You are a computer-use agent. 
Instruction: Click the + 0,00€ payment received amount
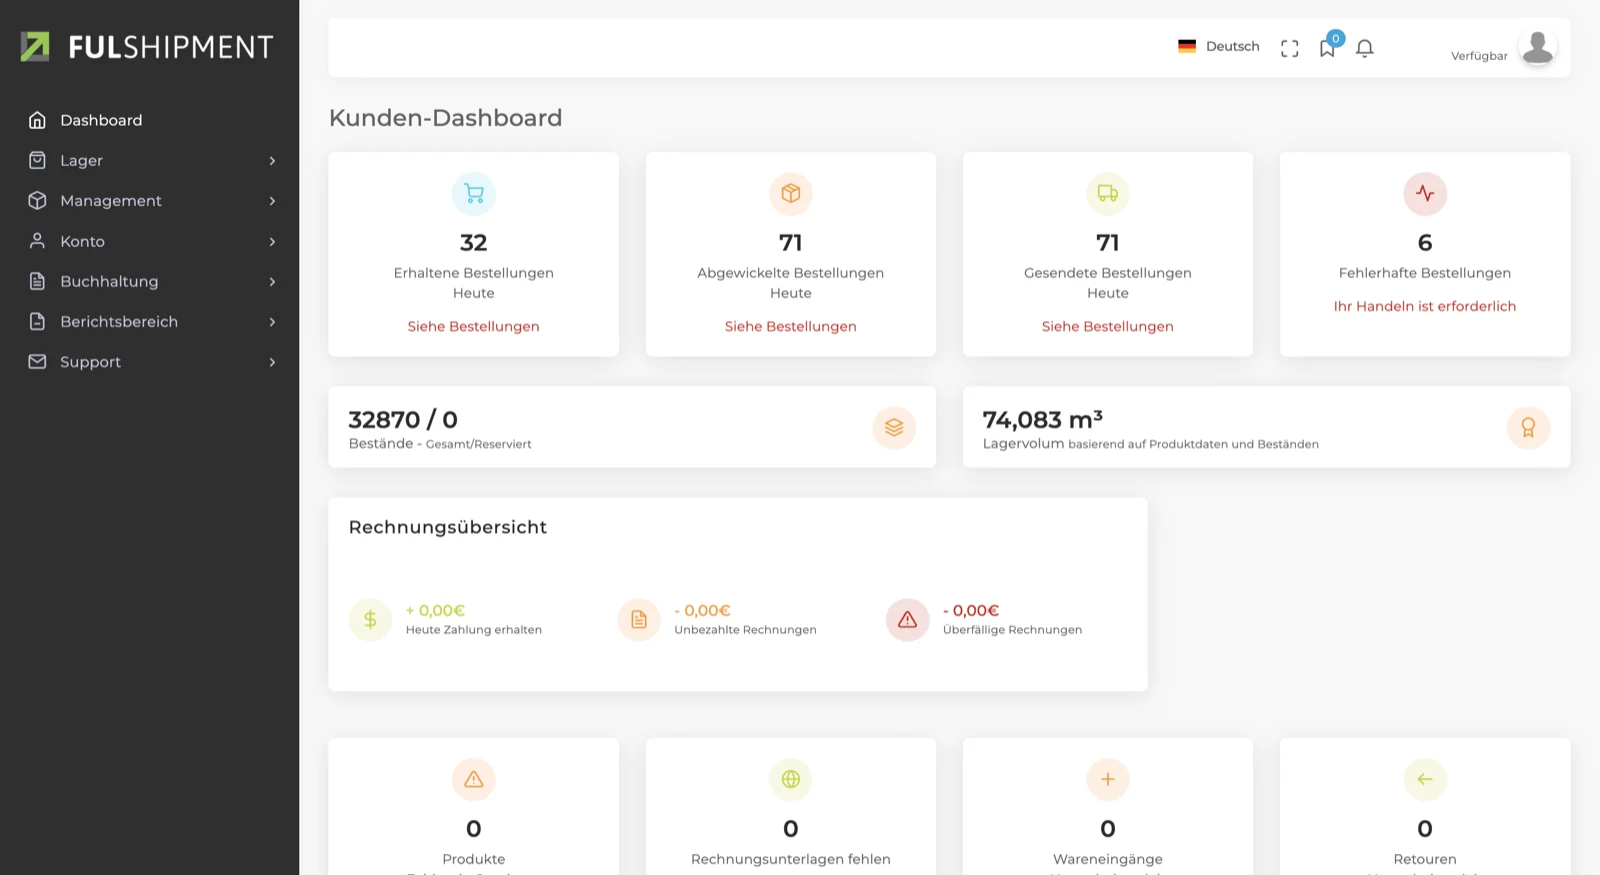tap(435, 610)
